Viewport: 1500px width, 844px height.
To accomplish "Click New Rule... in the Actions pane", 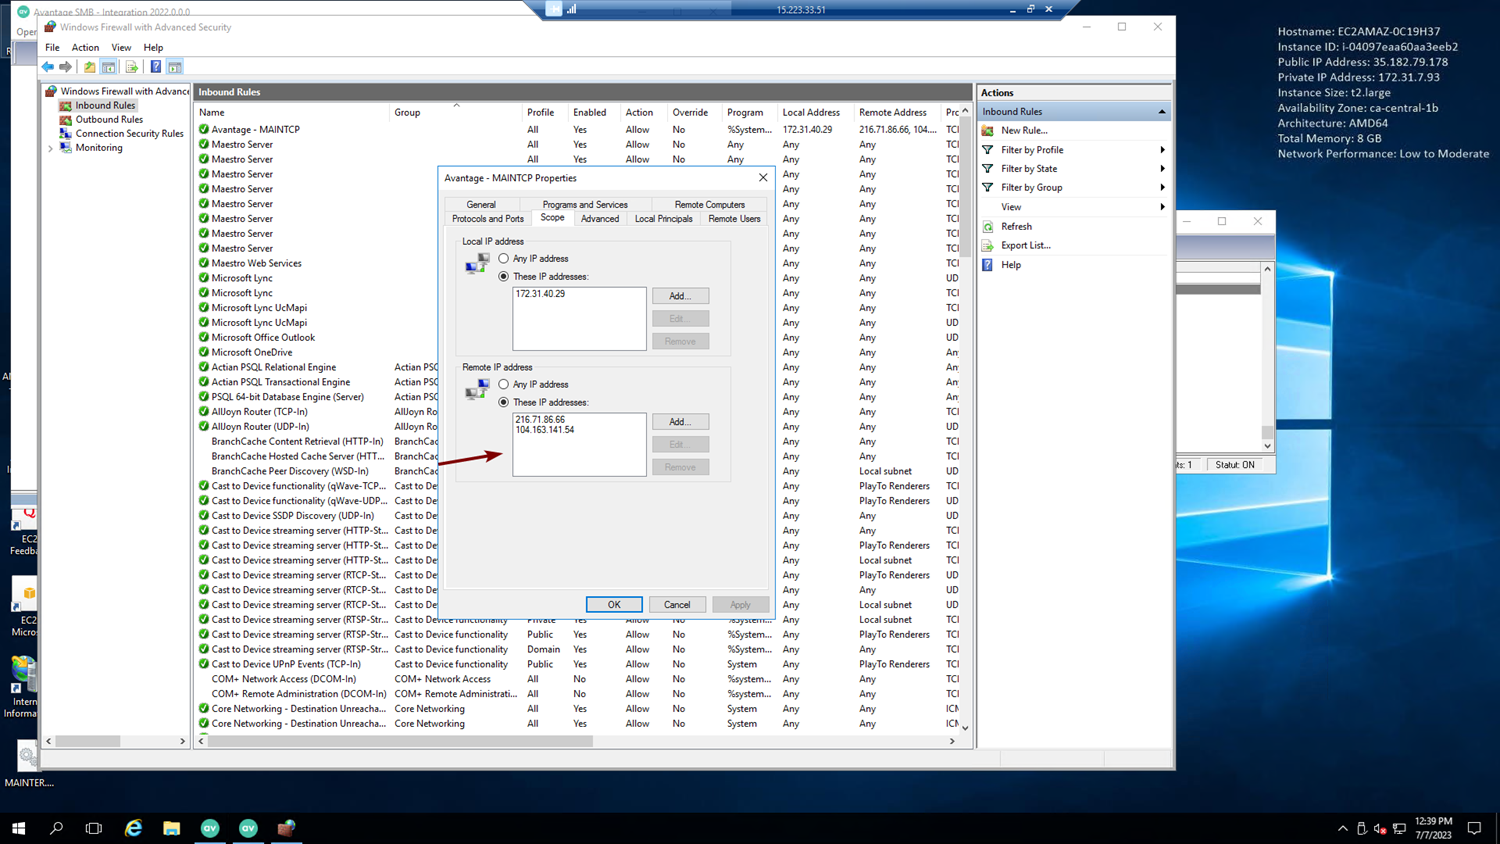I will pyautogui.click(x=1024, y=130).
